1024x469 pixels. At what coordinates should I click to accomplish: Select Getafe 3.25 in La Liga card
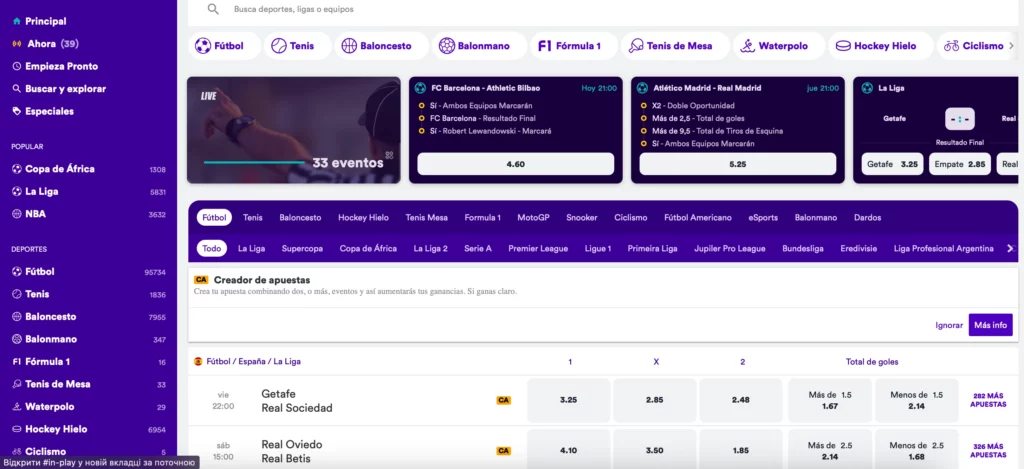[891, 164]
